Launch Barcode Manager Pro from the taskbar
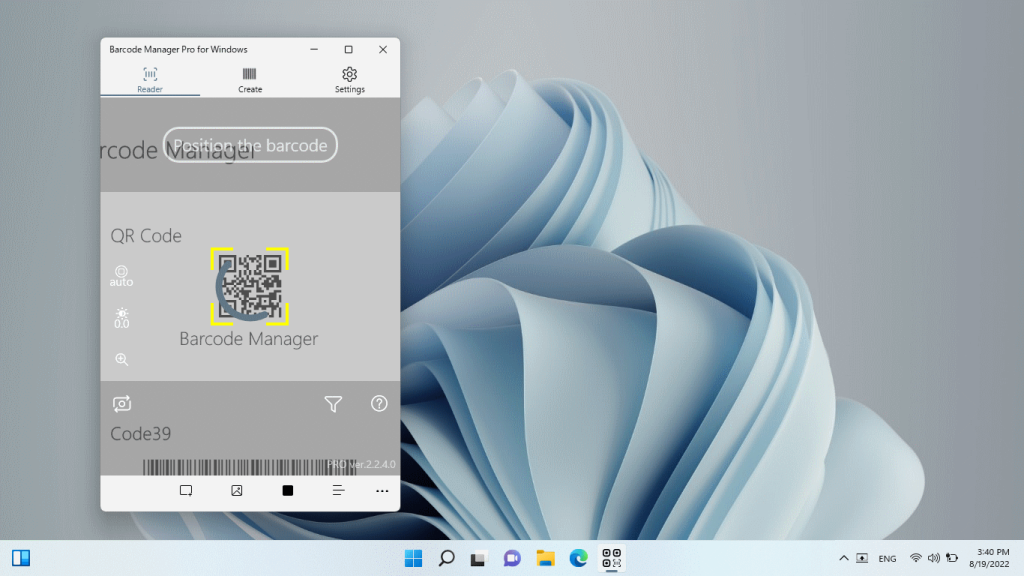The height and width of the screenshot is (576, 1024). coord(611,558)
